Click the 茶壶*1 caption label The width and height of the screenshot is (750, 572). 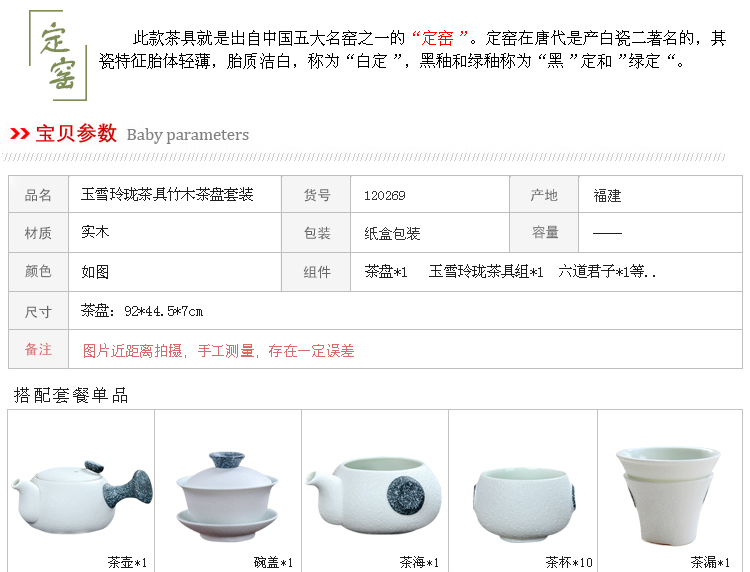127,562
